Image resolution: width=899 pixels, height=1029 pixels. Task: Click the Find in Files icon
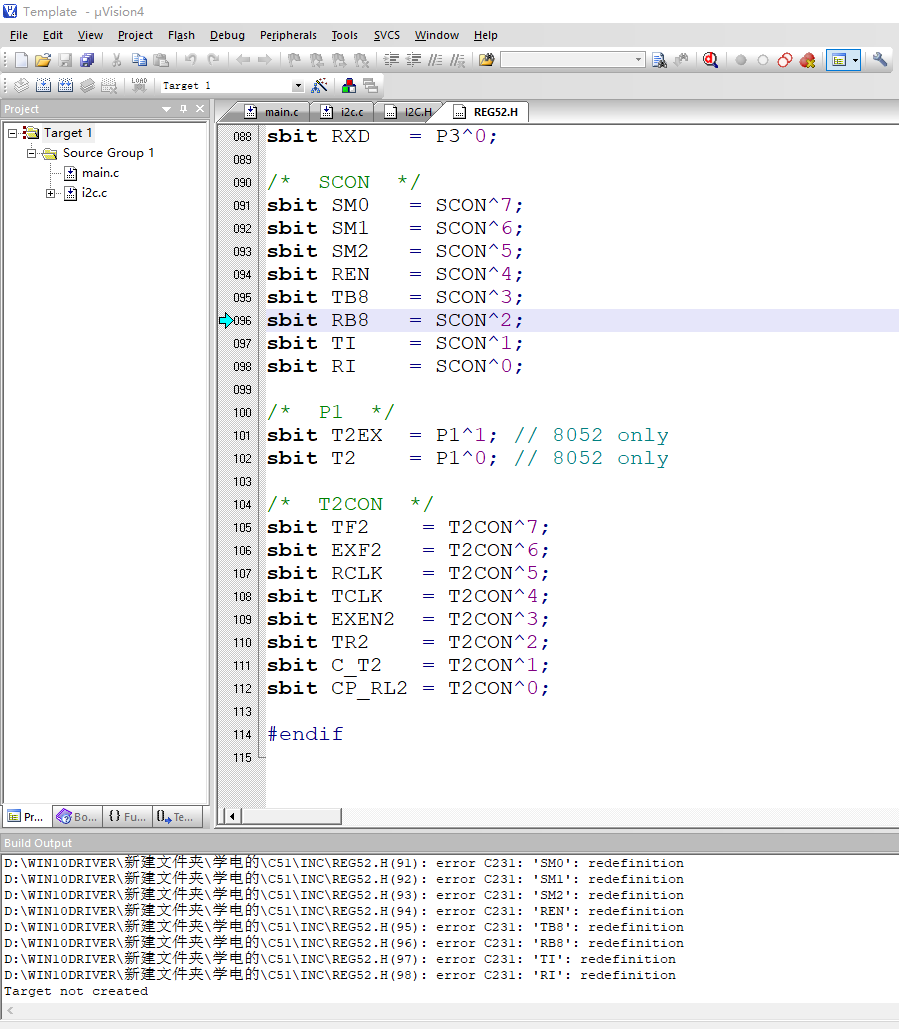coord(486,60)
